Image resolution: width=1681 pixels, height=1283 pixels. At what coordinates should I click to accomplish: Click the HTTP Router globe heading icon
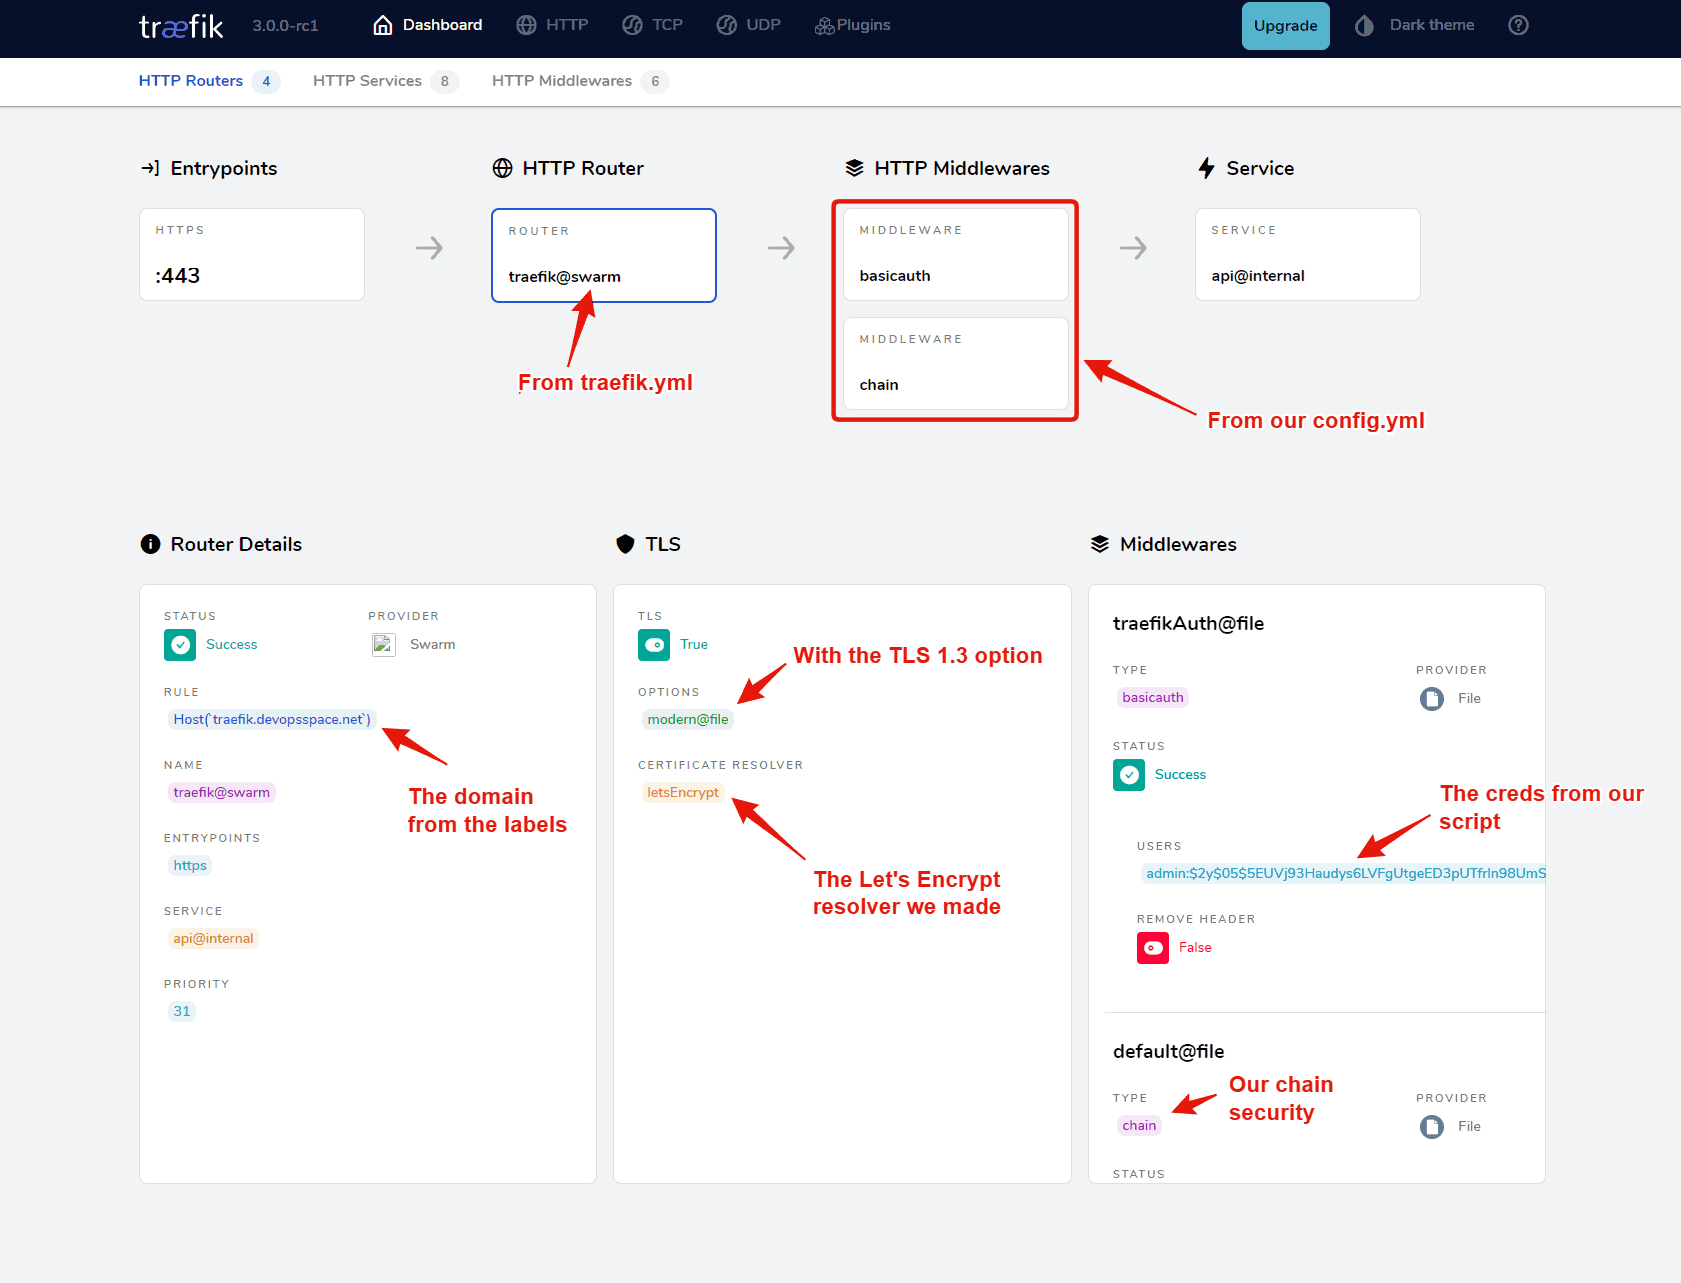pos(503,168)
